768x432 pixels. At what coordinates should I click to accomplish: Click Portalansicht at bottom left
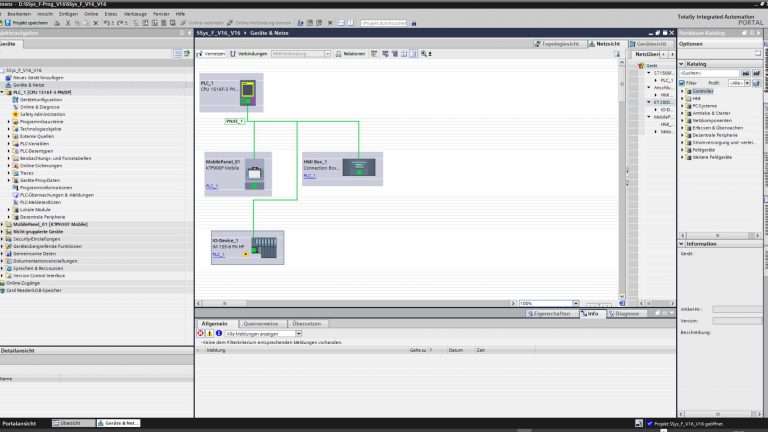[19, 423]
